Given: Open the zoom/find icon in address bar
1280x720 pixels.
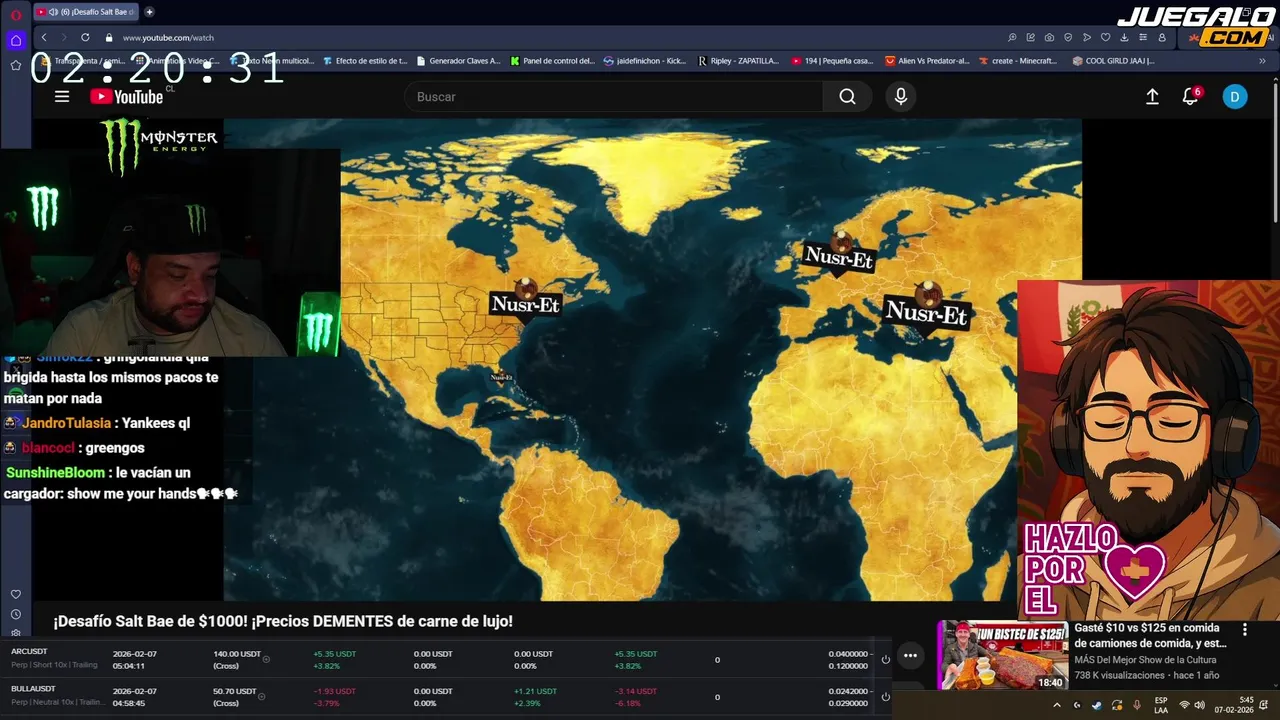Looking at the screenshot, I should click(1012, 37).
